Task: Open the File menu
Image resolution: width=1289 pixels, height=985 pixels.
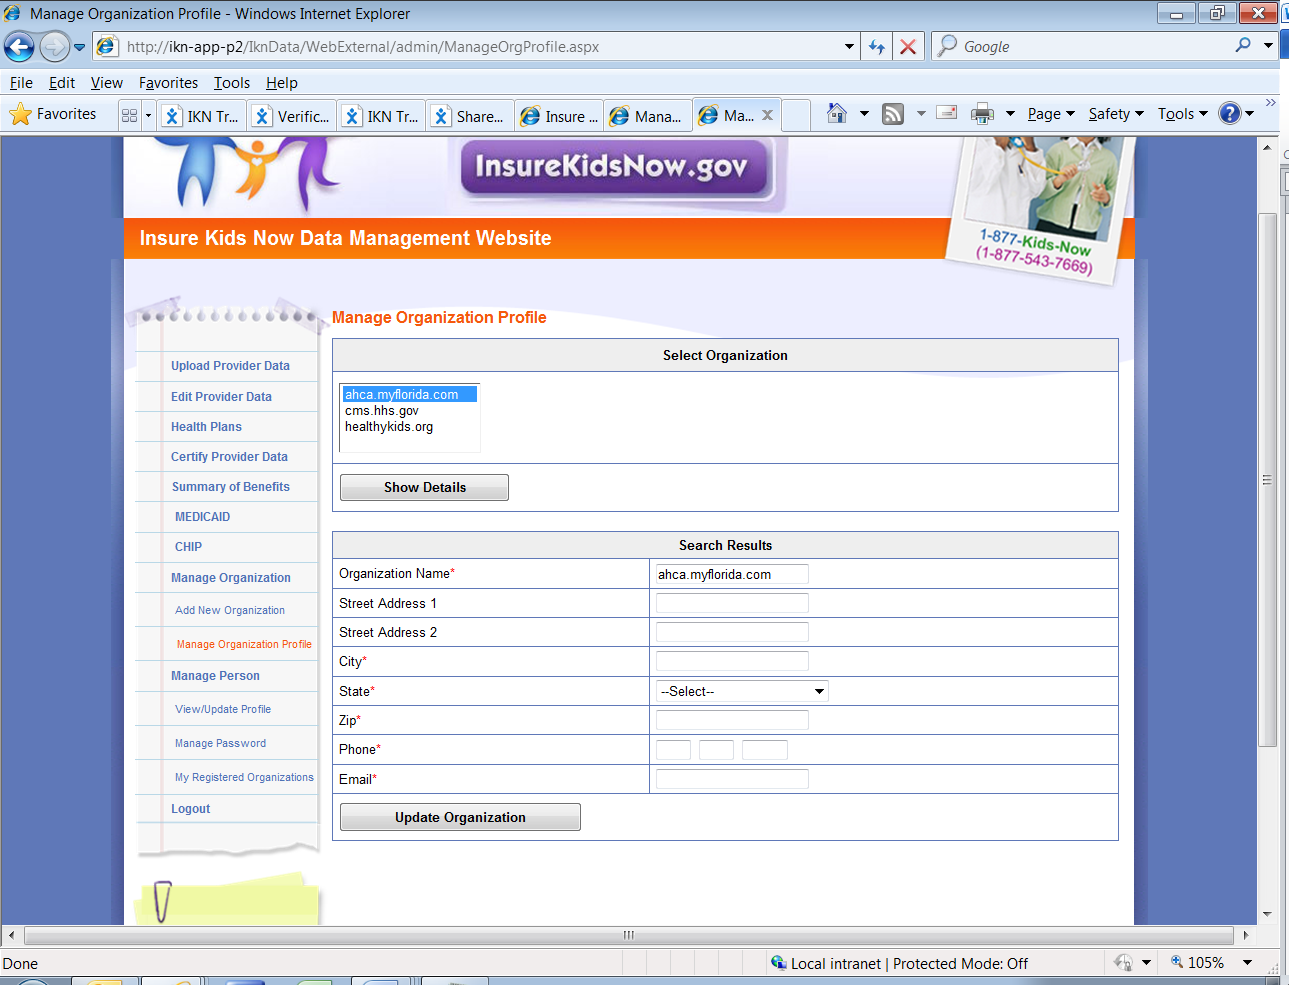Action: click(21, 83)
